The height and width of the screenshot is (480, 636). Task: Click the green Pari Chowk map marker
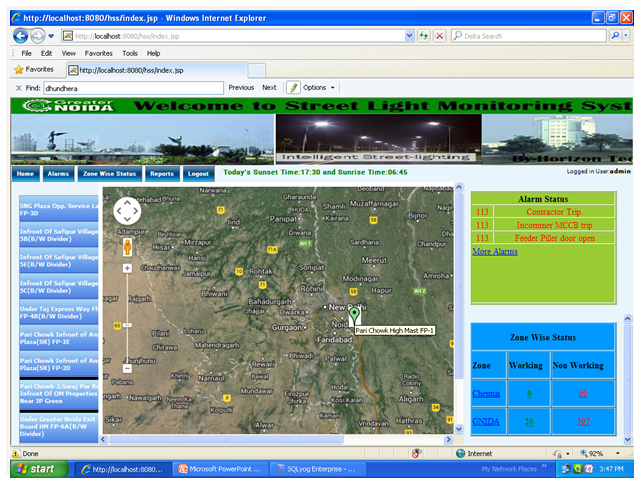pyautogui.click(x=354, y=316)
